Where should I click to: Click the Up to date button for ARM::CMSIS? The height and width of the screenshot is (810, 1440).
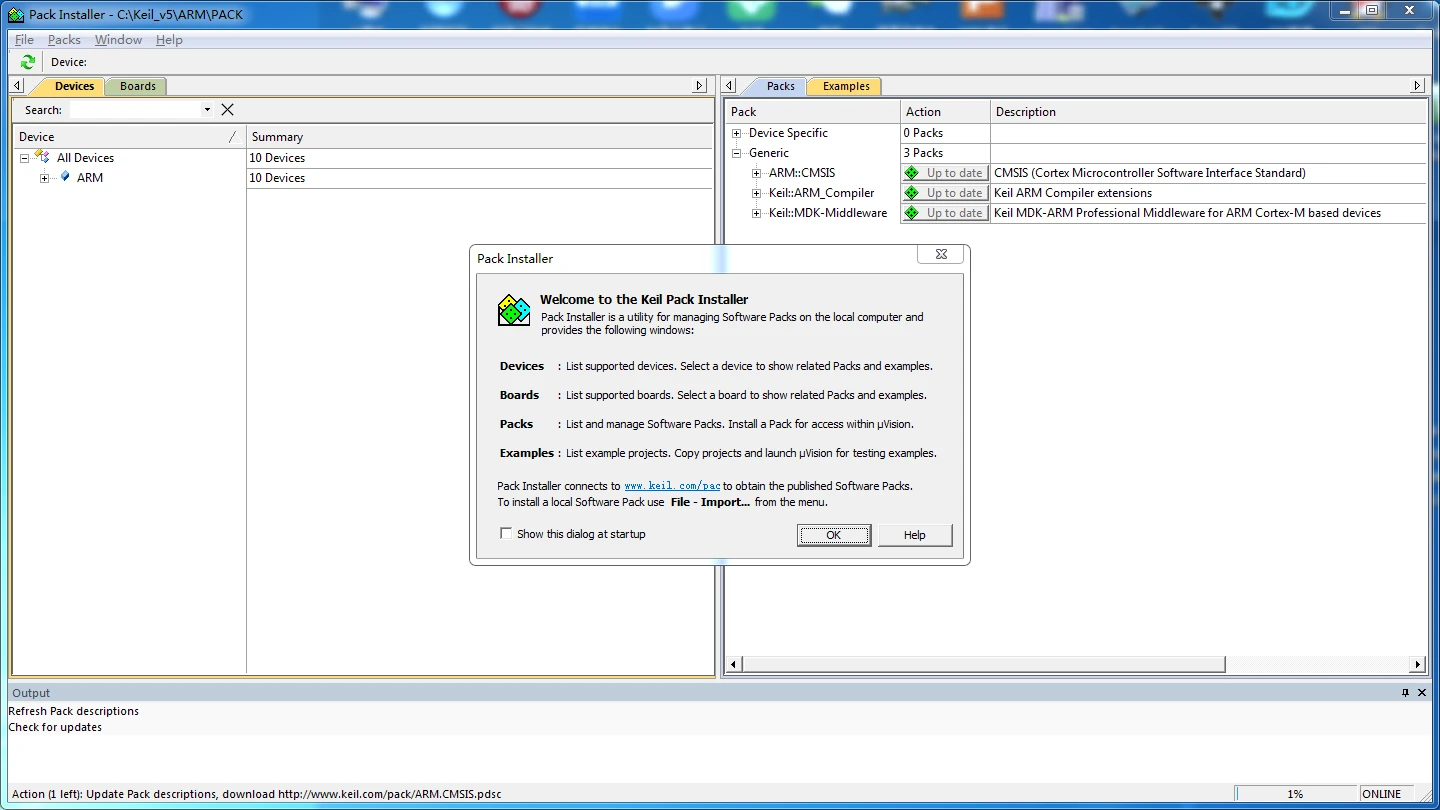pos(945,173)
